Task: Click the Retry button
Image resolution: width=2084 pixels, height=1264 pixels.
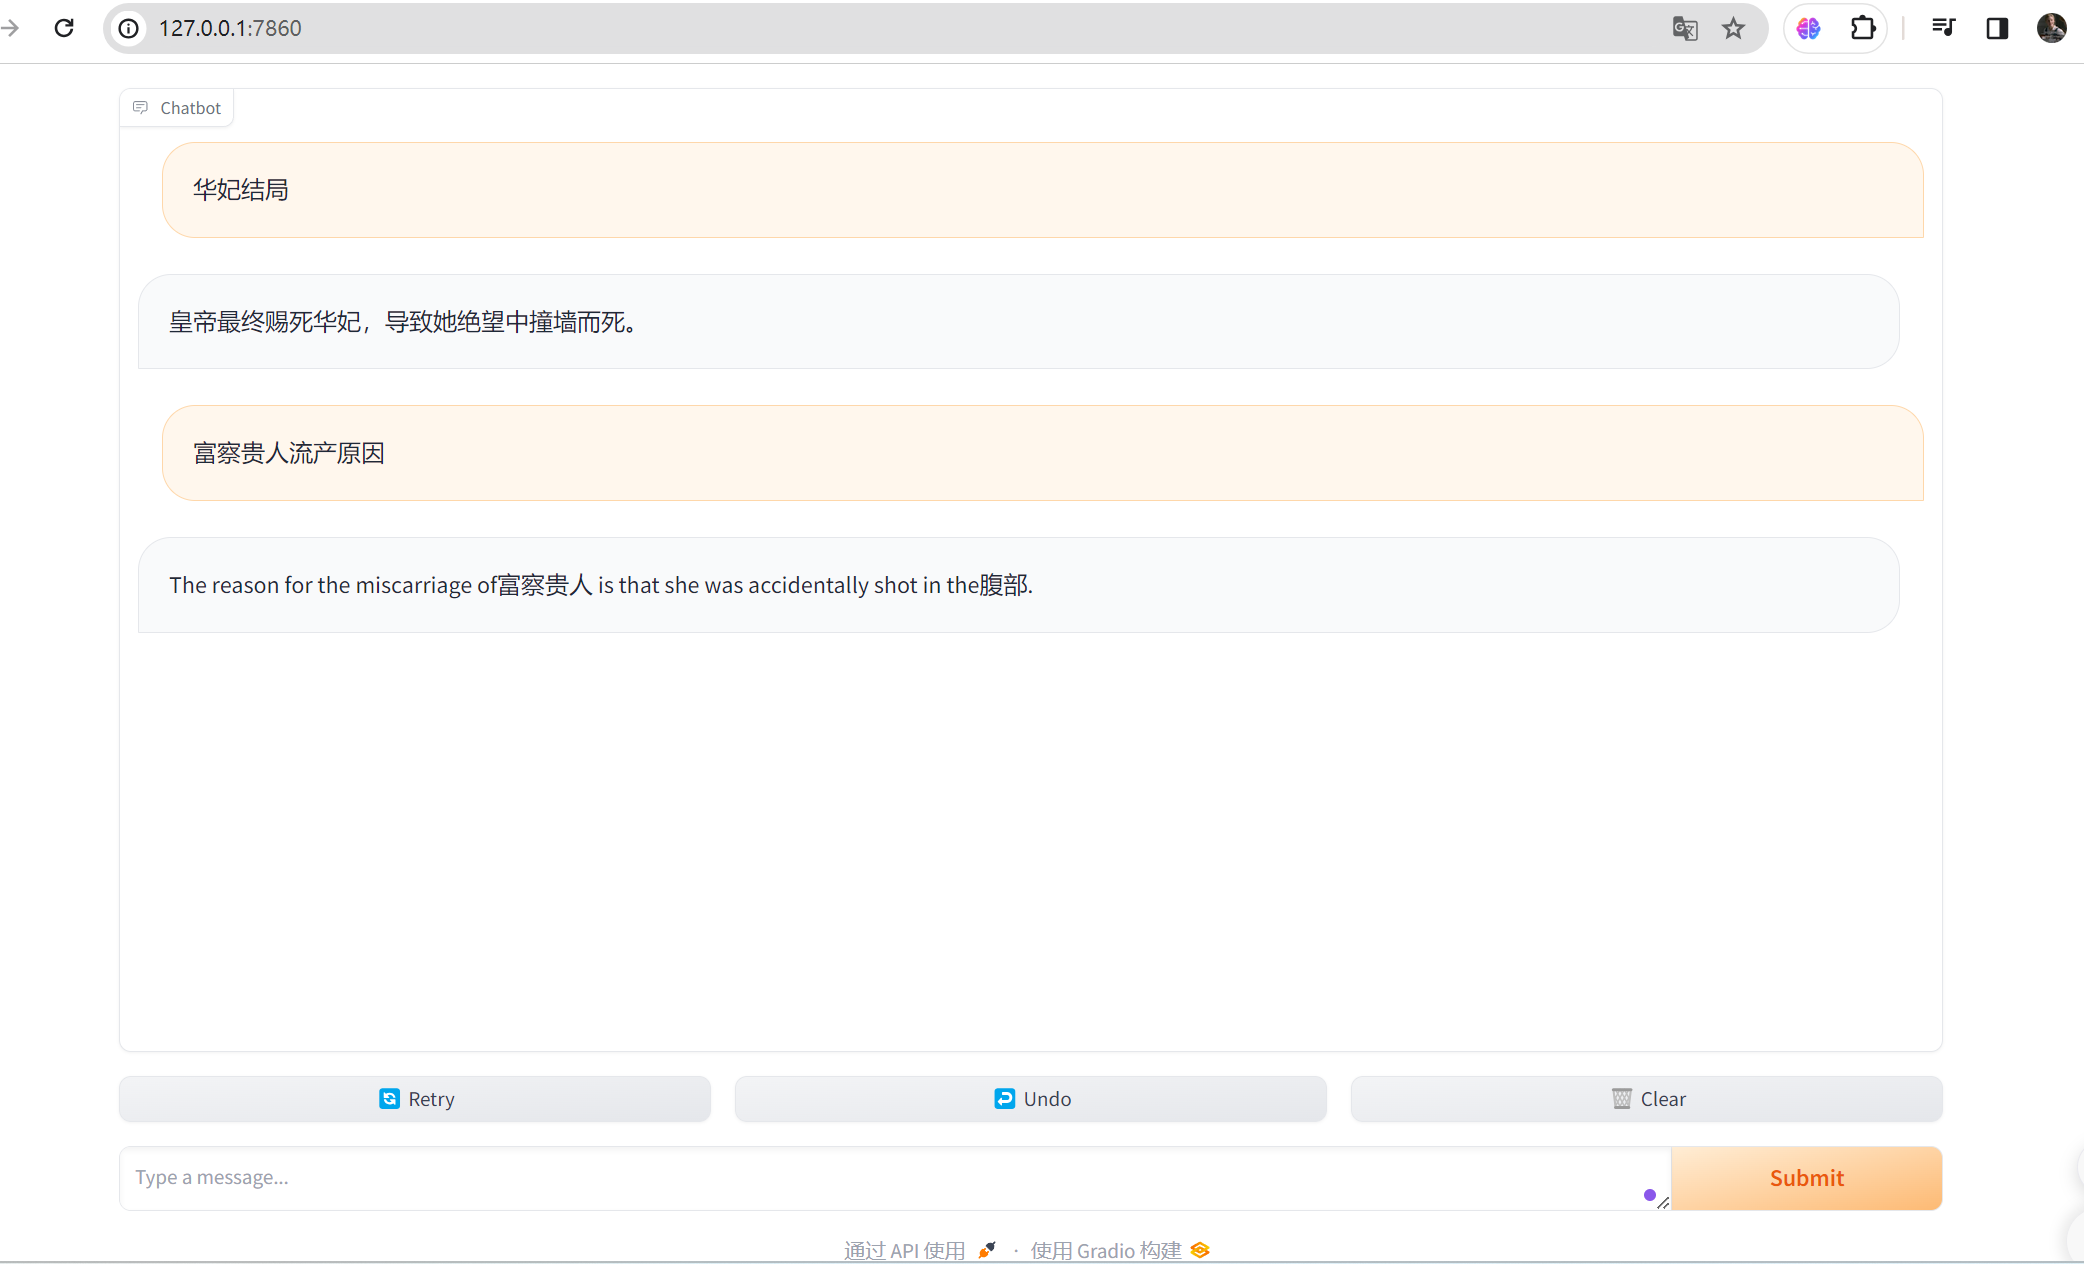Action: (415, 1099)
